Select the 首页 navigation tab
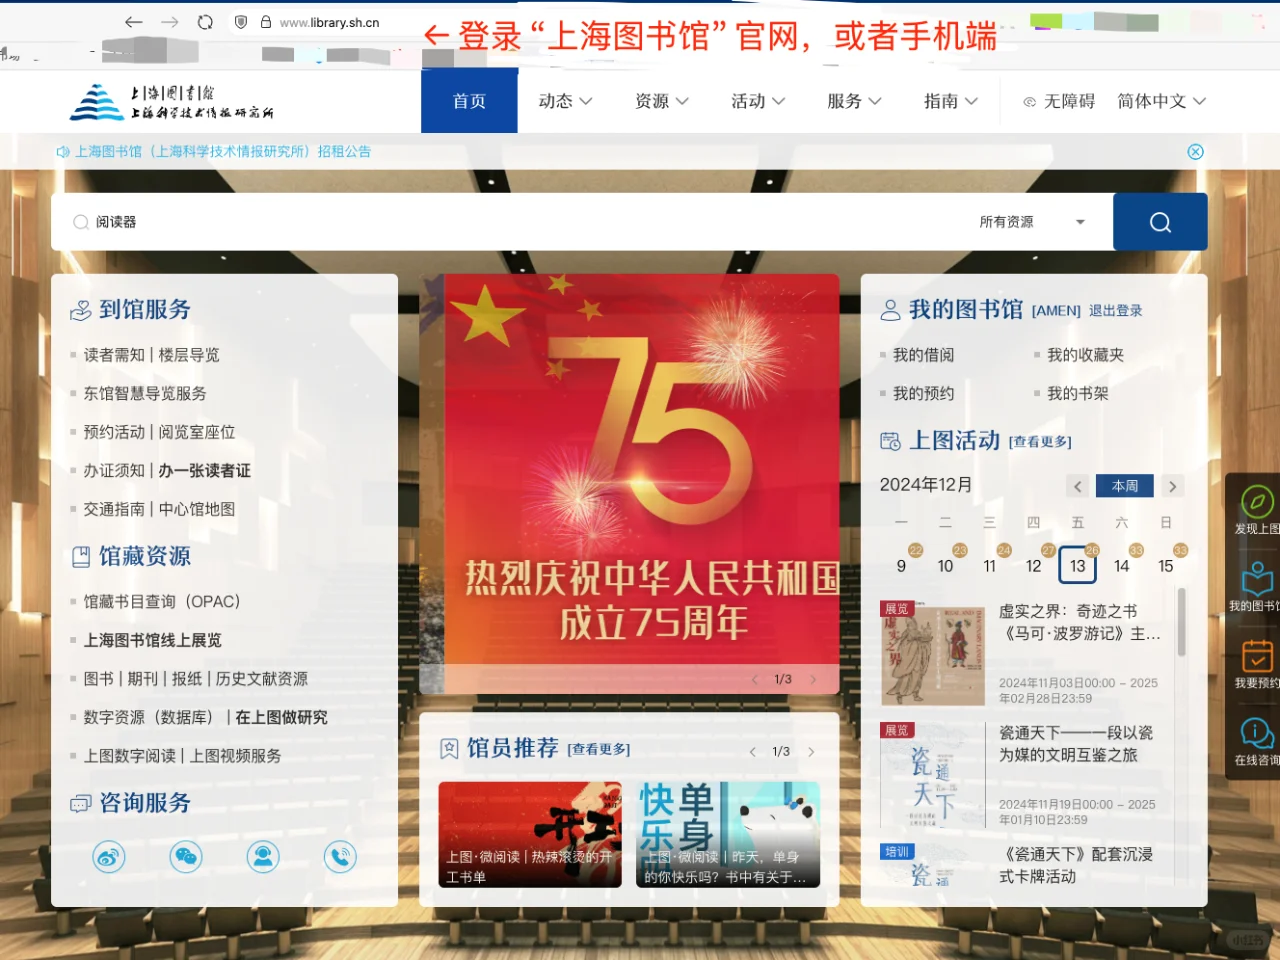Viewport: 1280px width, 960px height. (x=469, y=101)
